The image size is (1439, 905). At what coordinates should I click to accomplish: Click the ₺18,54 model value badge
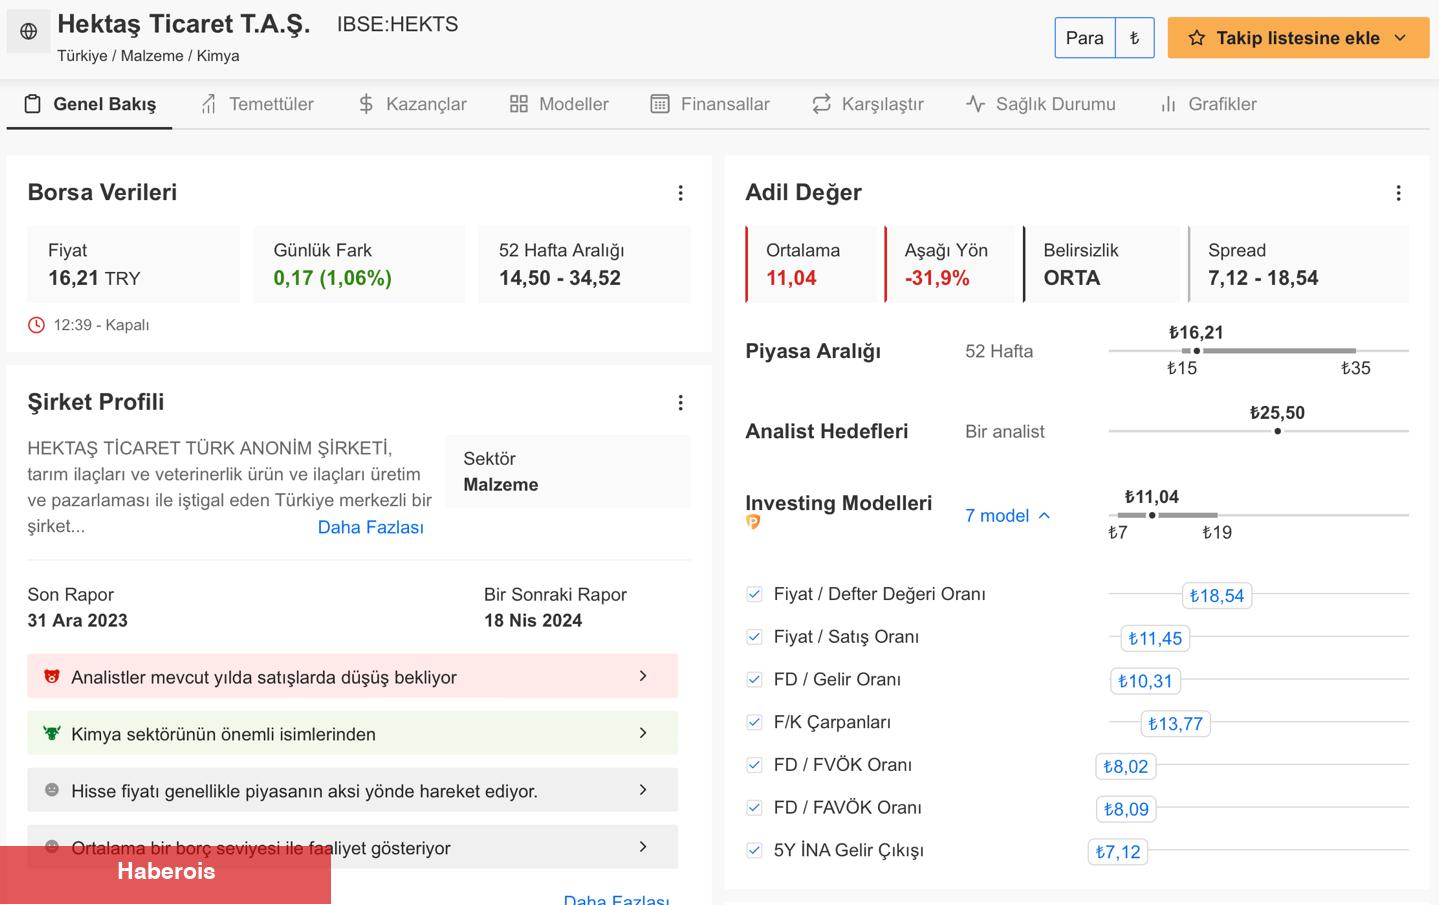click(1217, 596)
